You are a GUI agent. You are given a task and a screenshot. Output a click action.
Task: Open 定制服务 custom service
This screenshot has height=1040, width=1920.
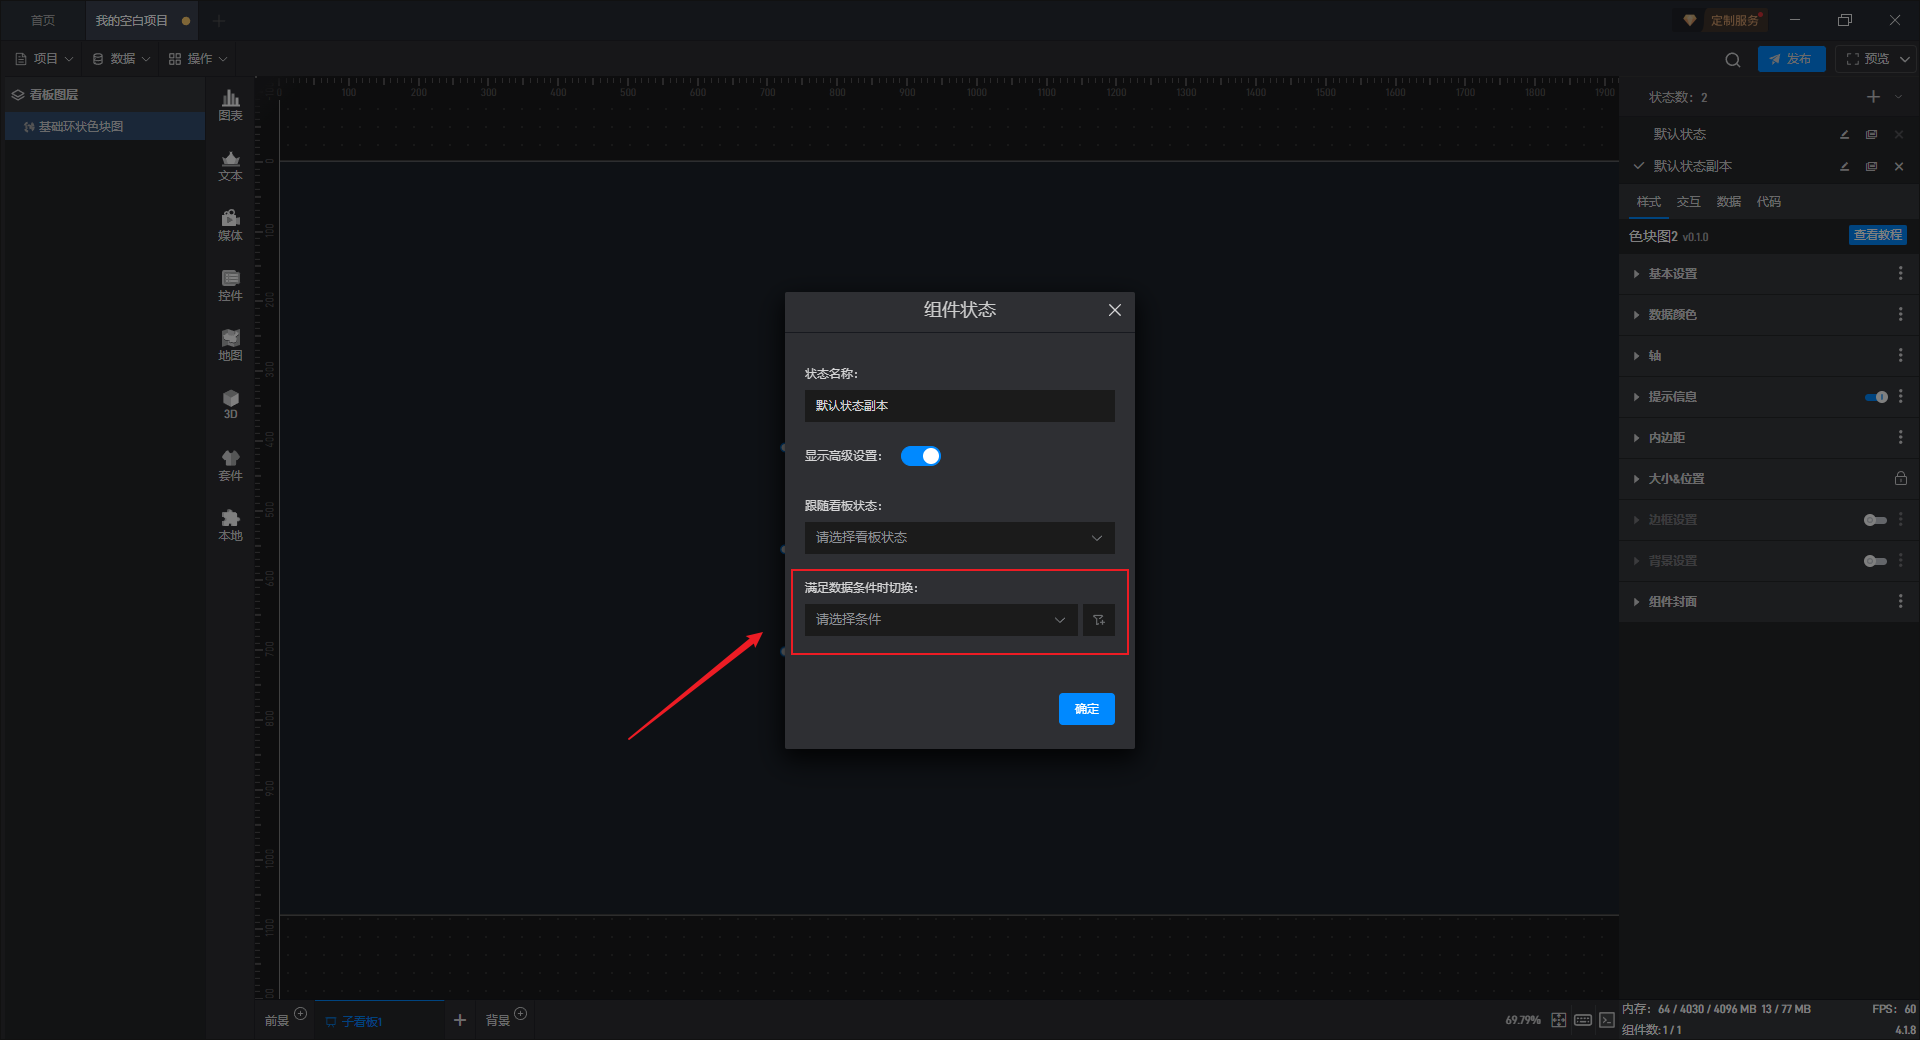pos(1725,20)
